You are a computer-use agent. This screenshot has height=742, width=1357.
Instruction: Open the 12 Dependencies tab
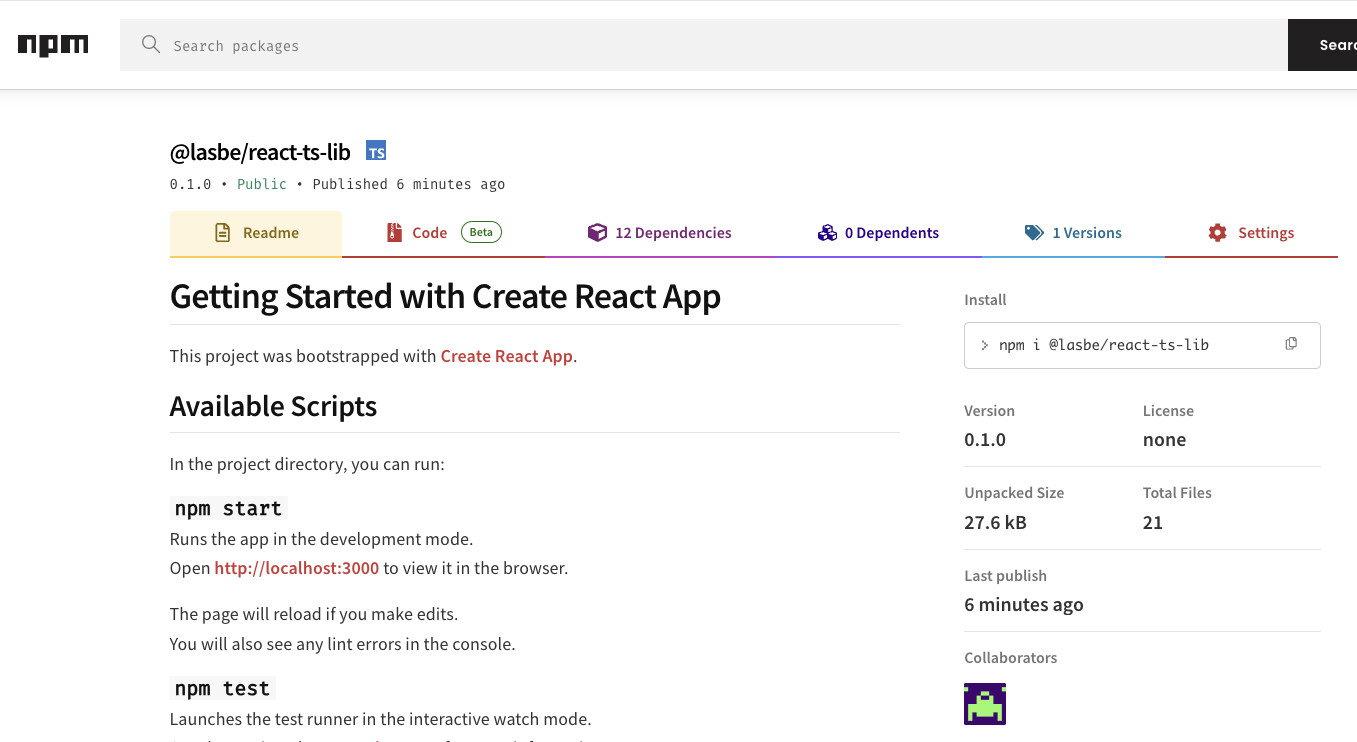[659, 234]
